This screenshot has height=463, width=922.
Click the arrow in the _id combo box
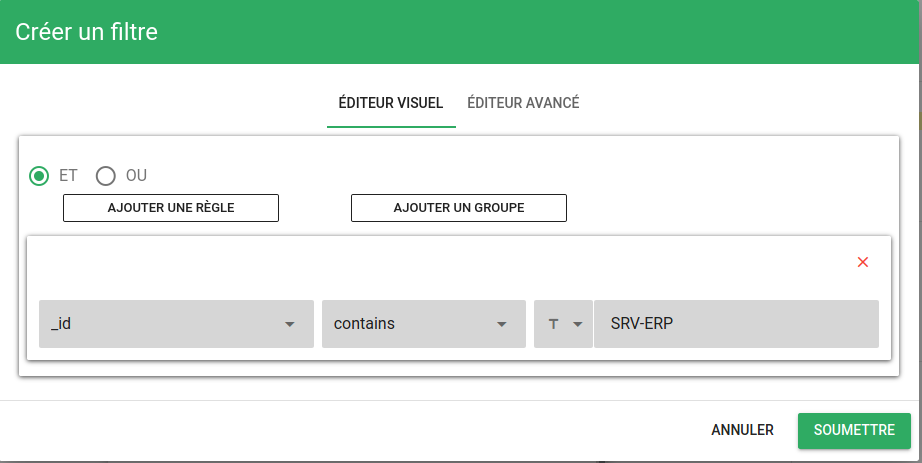[x=290, y=324]
